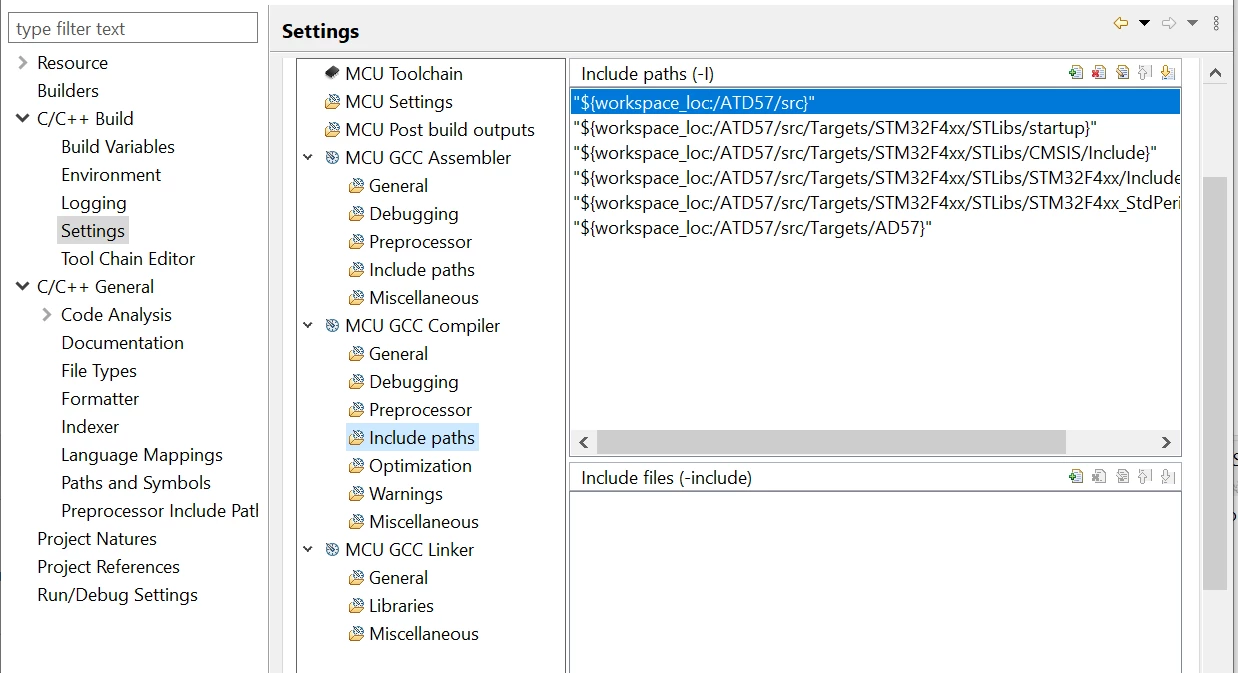Select Debugging under MCU GCC Compiler
The height and width of the screenshot is (673, 1238).
tap(414, 381)
